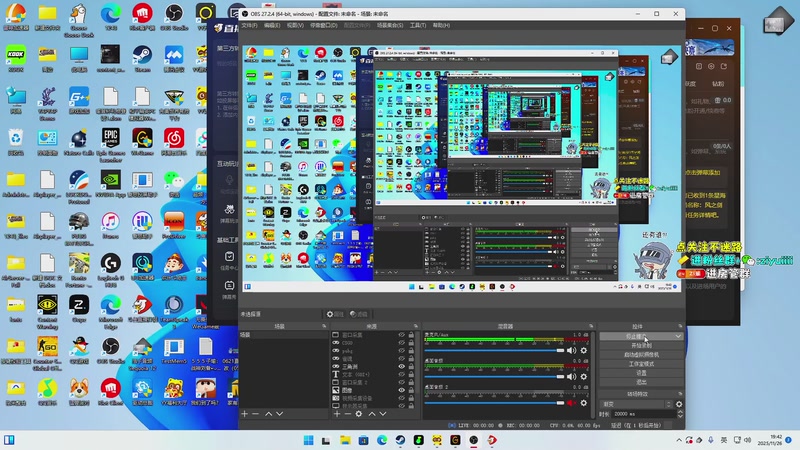
Task: Click the Add scene plus icon
Action: point(244,414)
